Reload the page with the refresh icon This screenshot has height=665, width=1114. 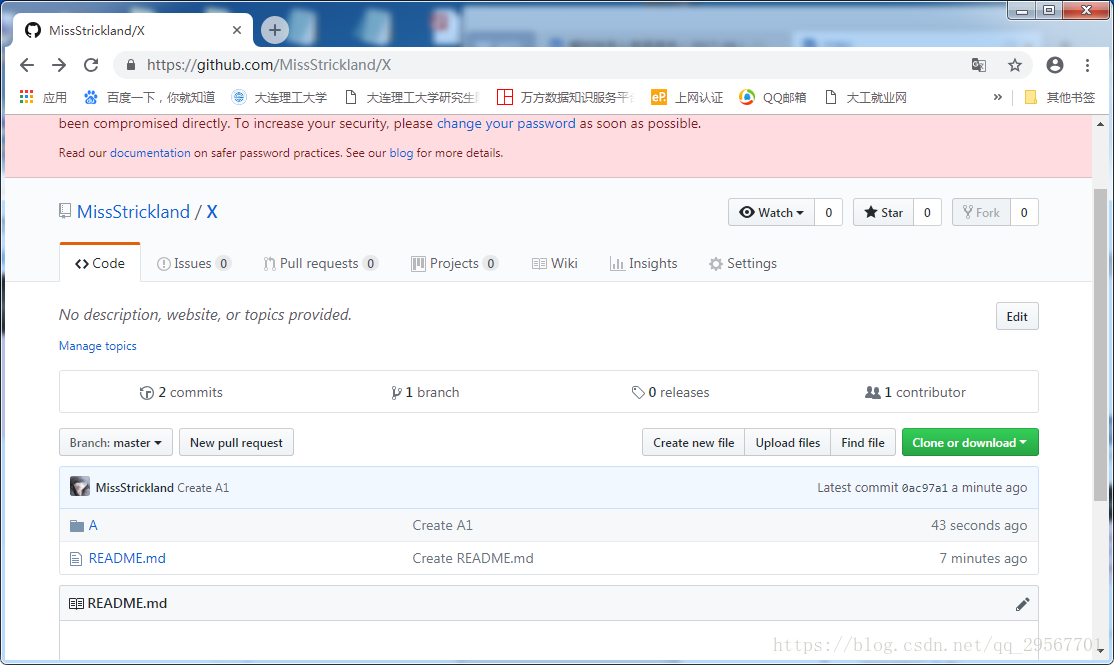[x=91, y=65]
